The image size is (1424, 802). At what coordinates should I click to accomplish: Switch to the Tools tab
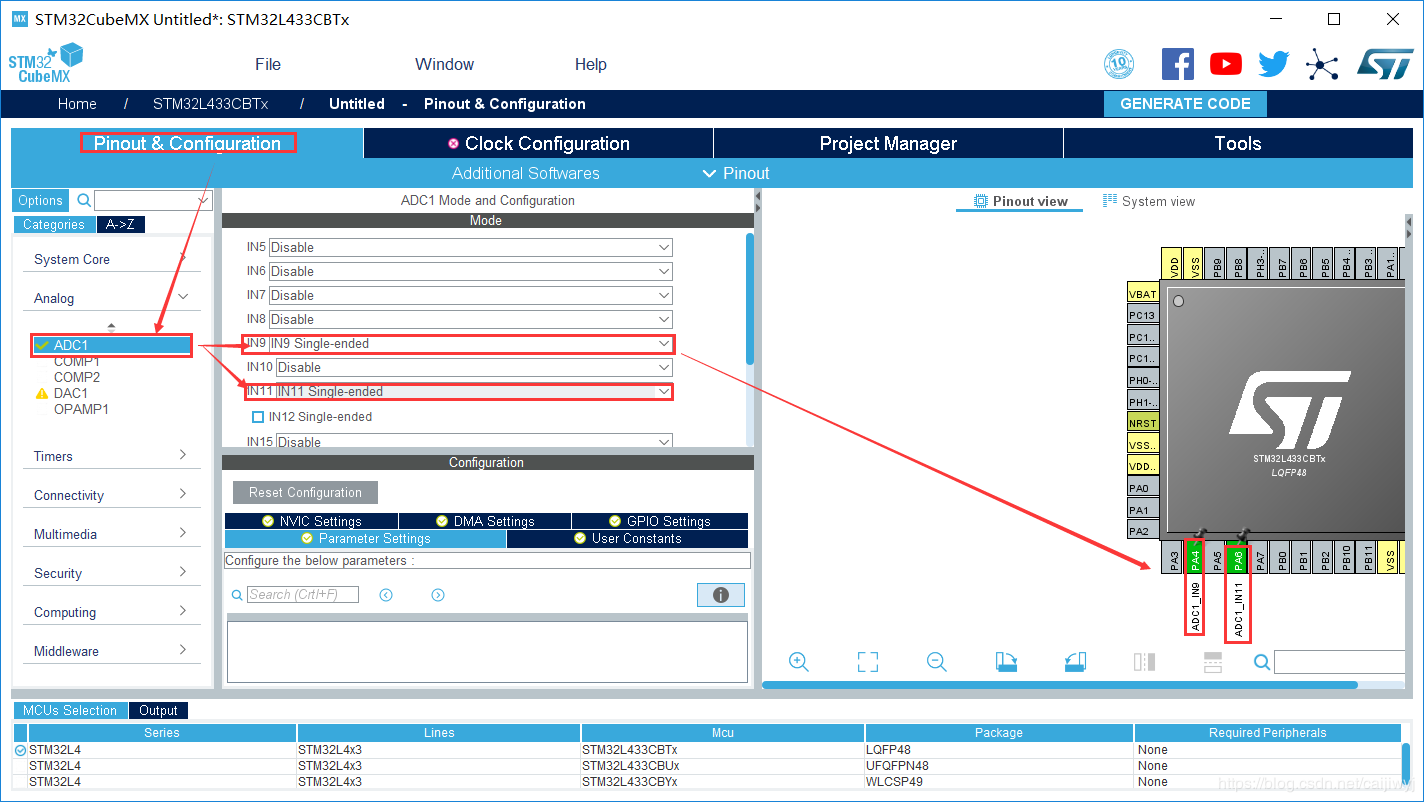1238,143
